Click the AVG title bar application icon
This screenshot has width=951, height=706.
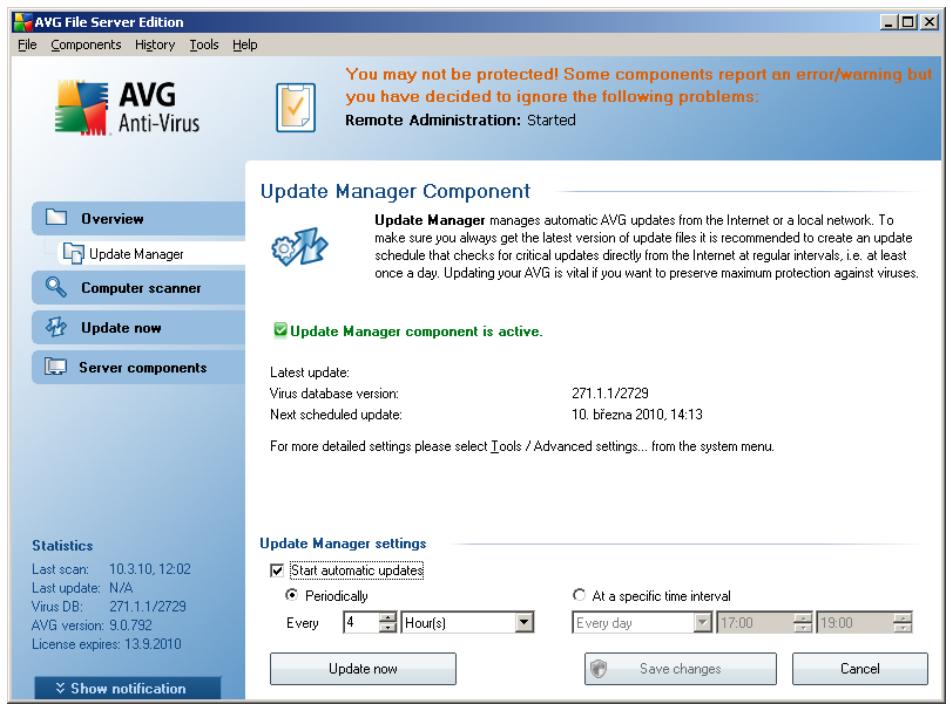22,22
